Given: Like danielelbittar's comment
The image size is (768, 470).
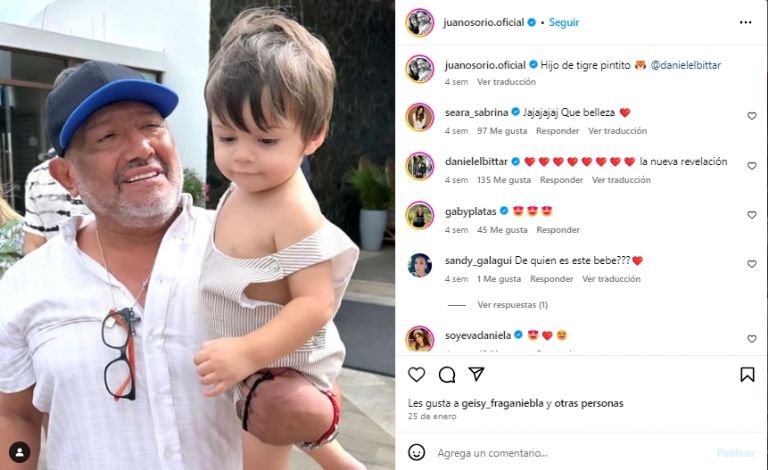Looking at the screenshot, I should (751, 166).
